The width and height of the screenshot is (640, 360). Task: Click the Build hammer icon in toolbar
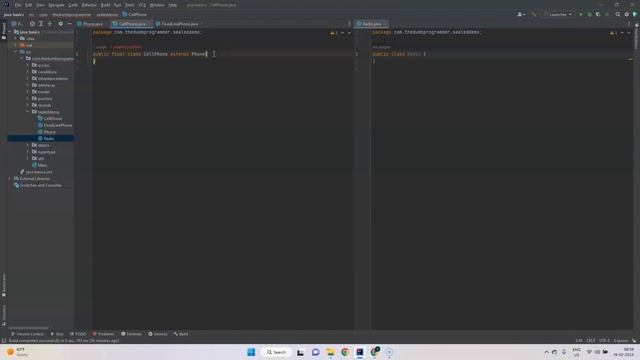[534, 14]
